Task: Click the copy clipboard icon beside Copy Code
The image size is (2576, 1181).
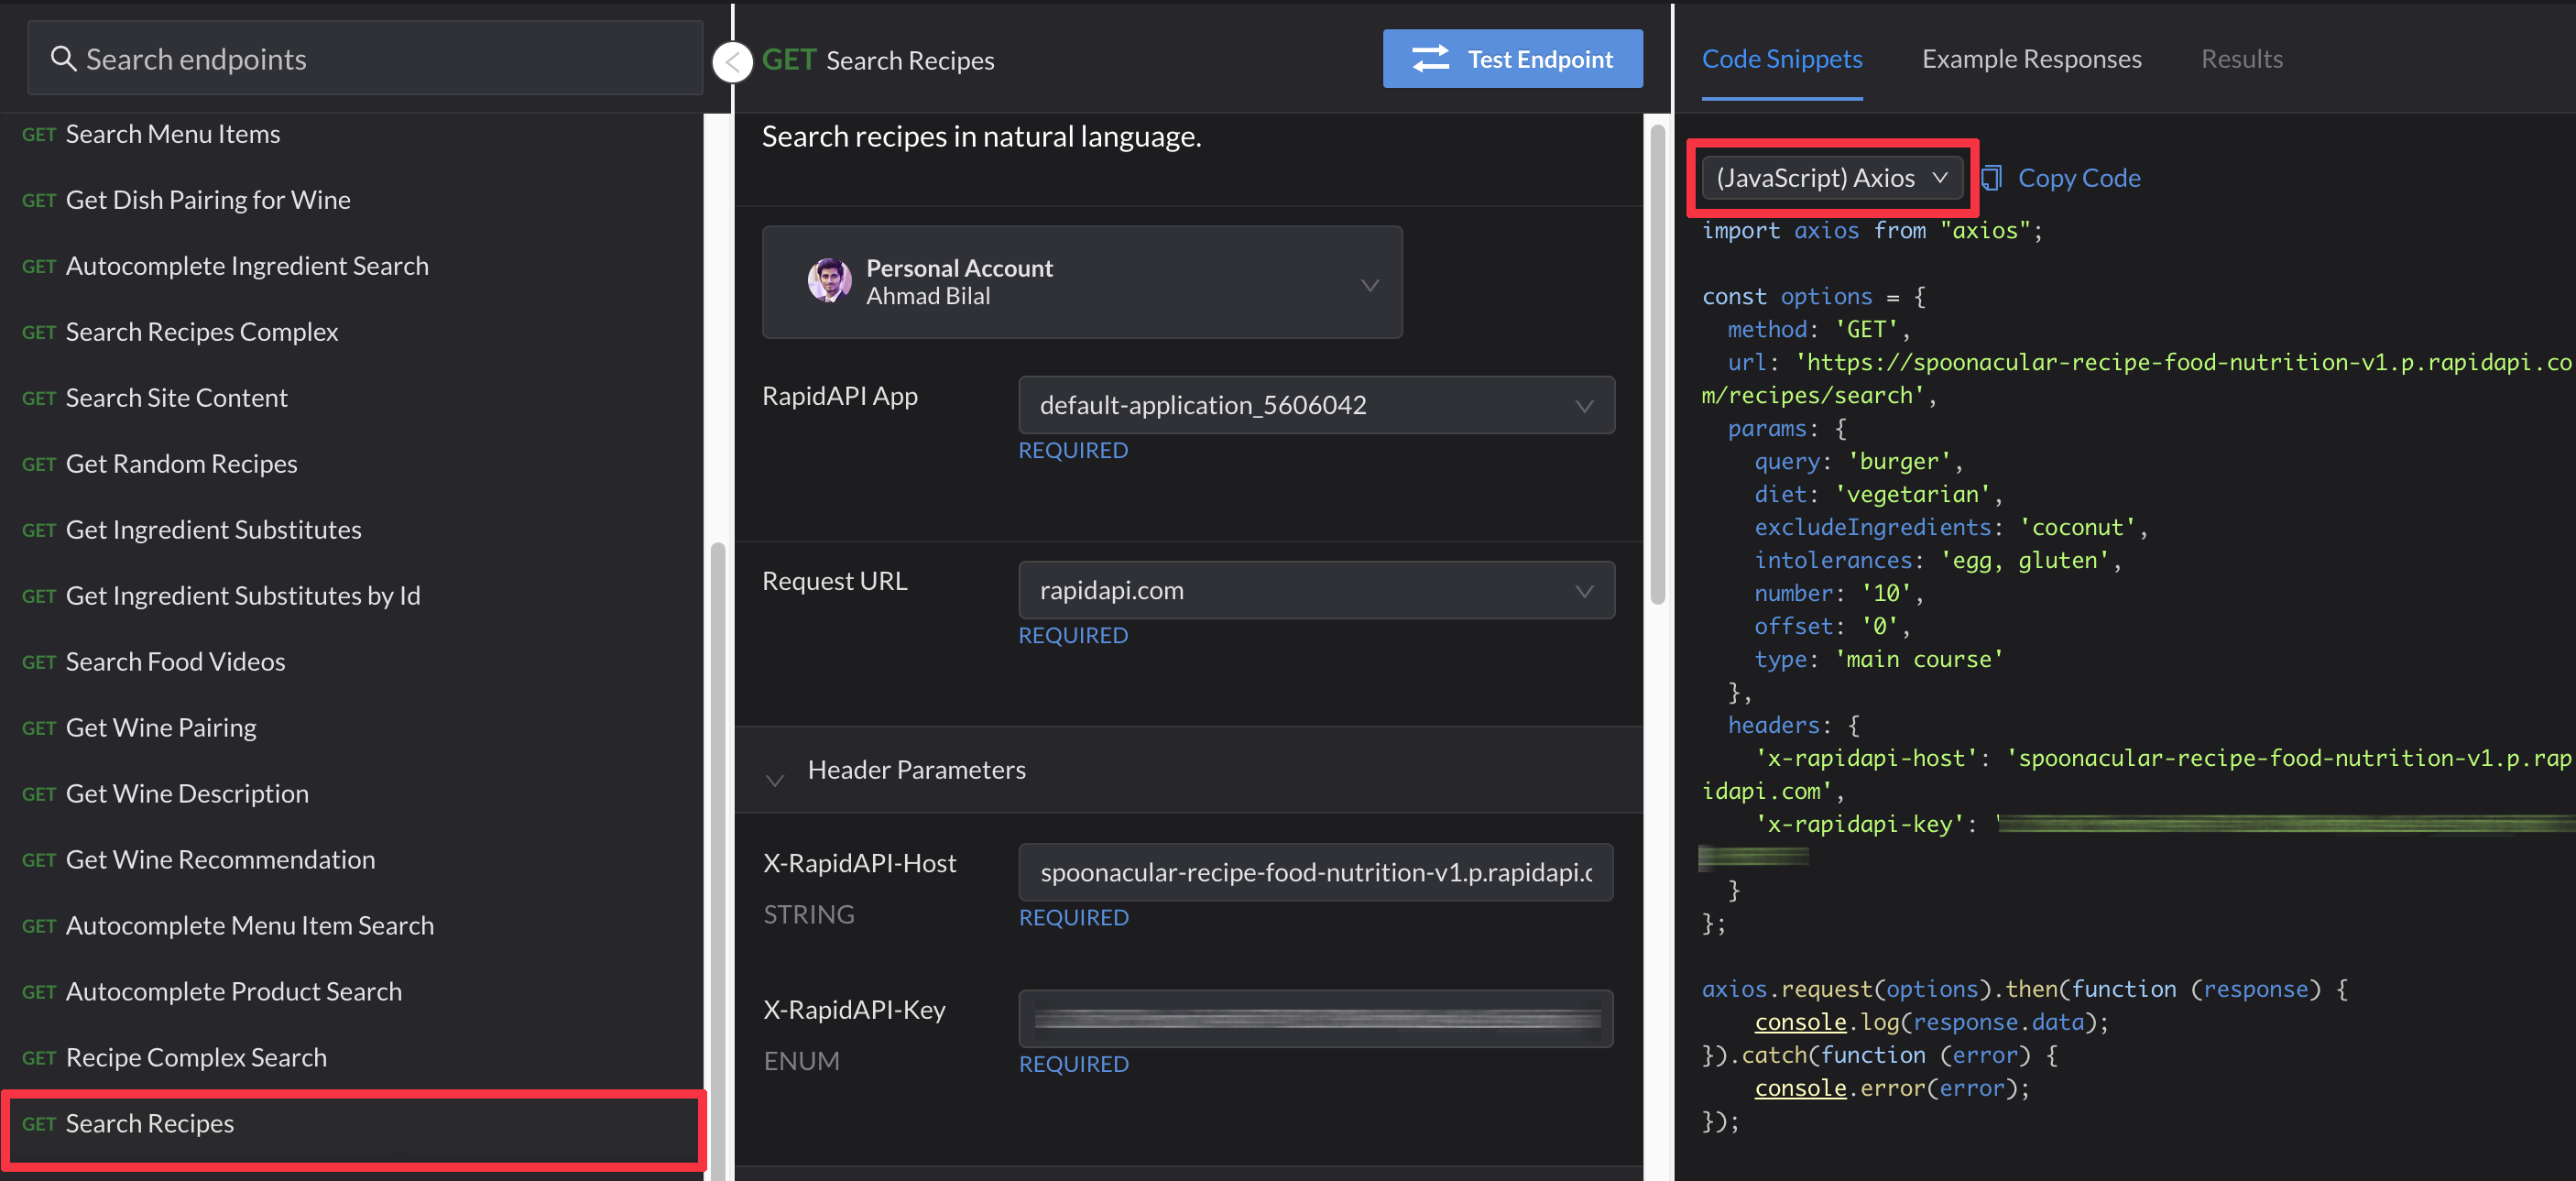Action: click(x=1991, y=178)
